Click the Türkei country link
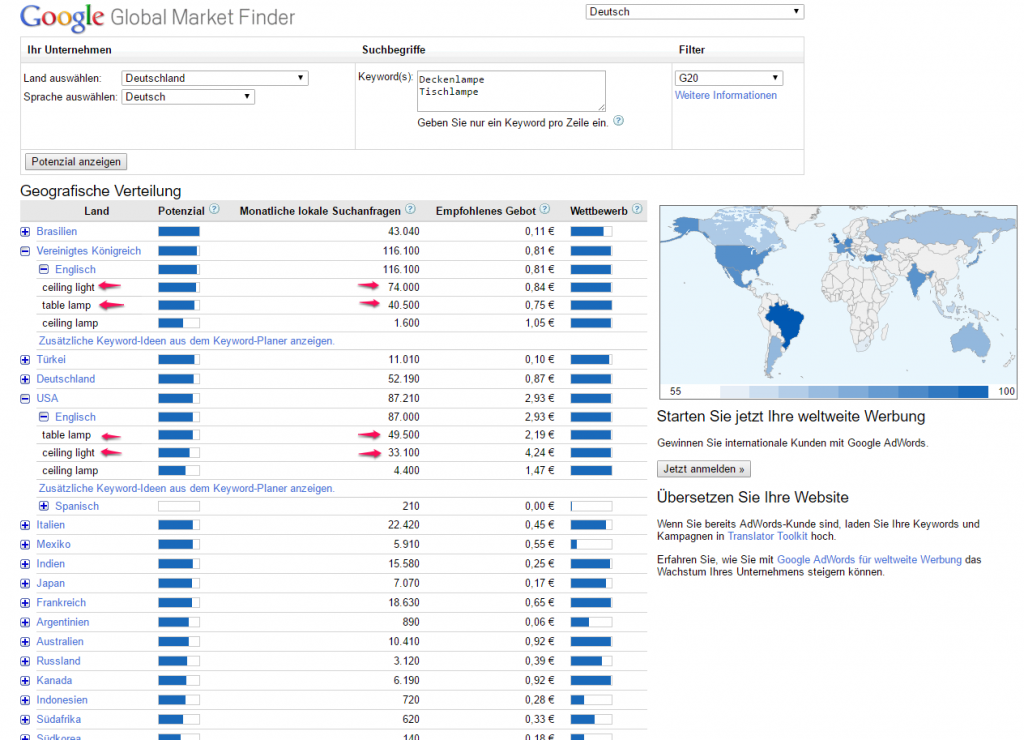Screen dimensions: 1024x740 click(51, 359)
